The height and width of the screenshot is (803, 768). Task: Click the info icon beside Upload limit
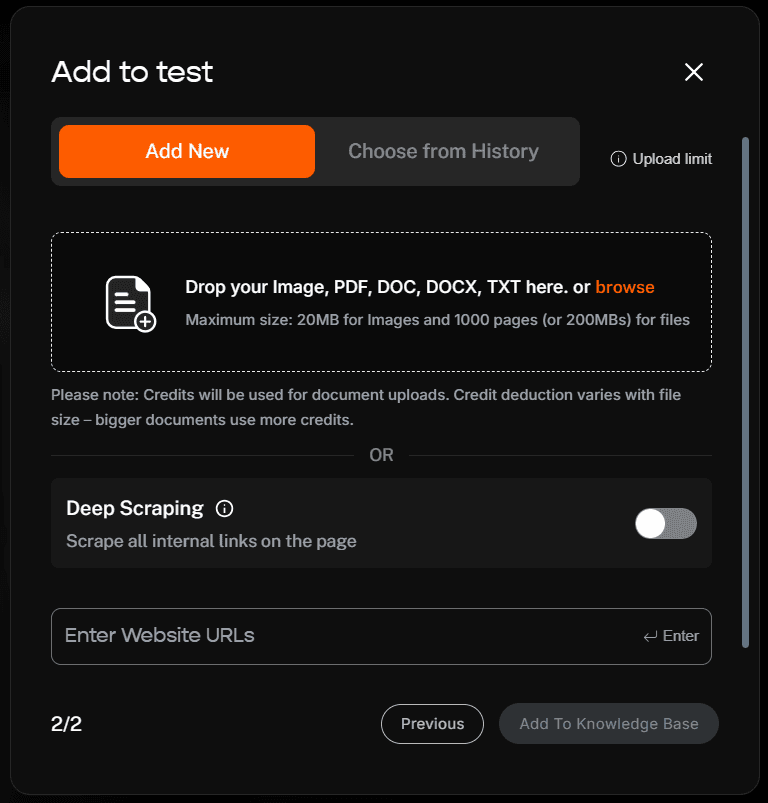pos(618,159)
